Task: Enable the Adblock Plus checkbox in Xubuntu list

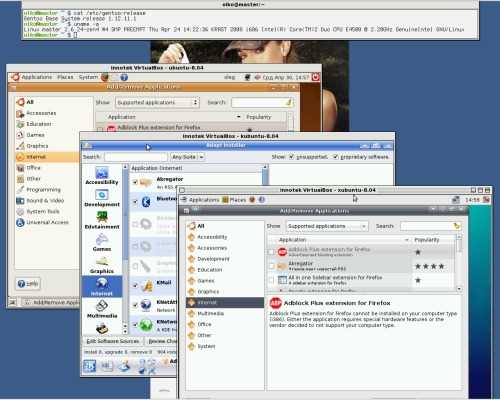Action: point(272,252)
